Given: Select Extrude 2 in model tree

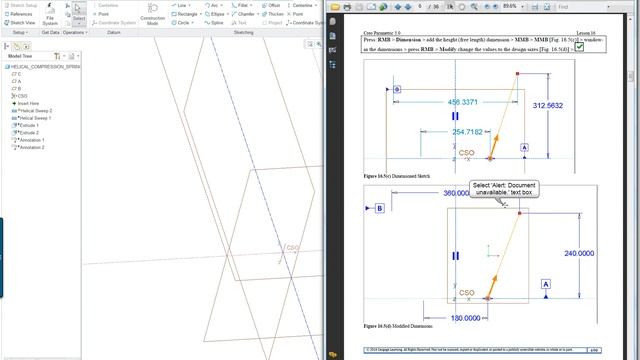Looking at the screenshot, I should pyautogui.click(x=25, y=133).
